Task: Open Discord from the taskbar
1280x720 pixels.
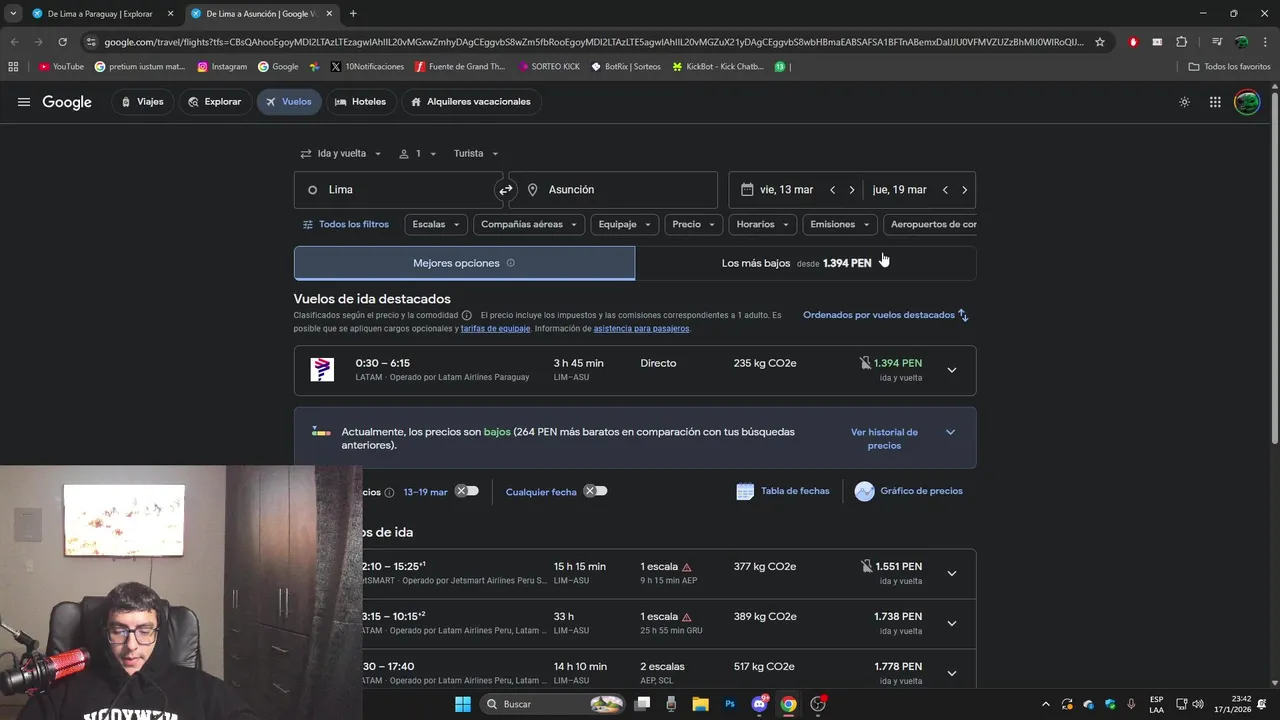Action: tap(760, 704)
